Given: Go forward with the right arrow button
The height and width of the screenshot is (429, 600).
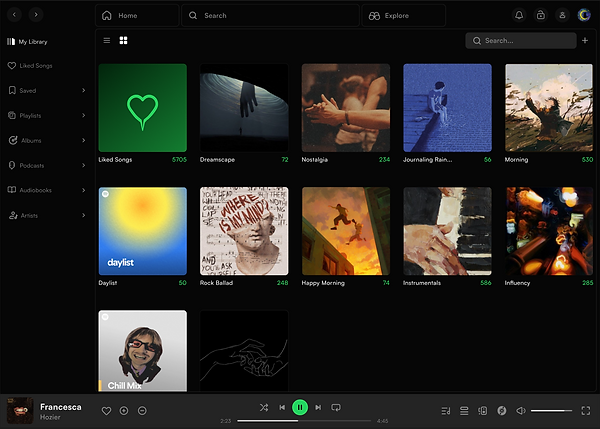Looking at the screenshot, I should (x=36, y=15).
